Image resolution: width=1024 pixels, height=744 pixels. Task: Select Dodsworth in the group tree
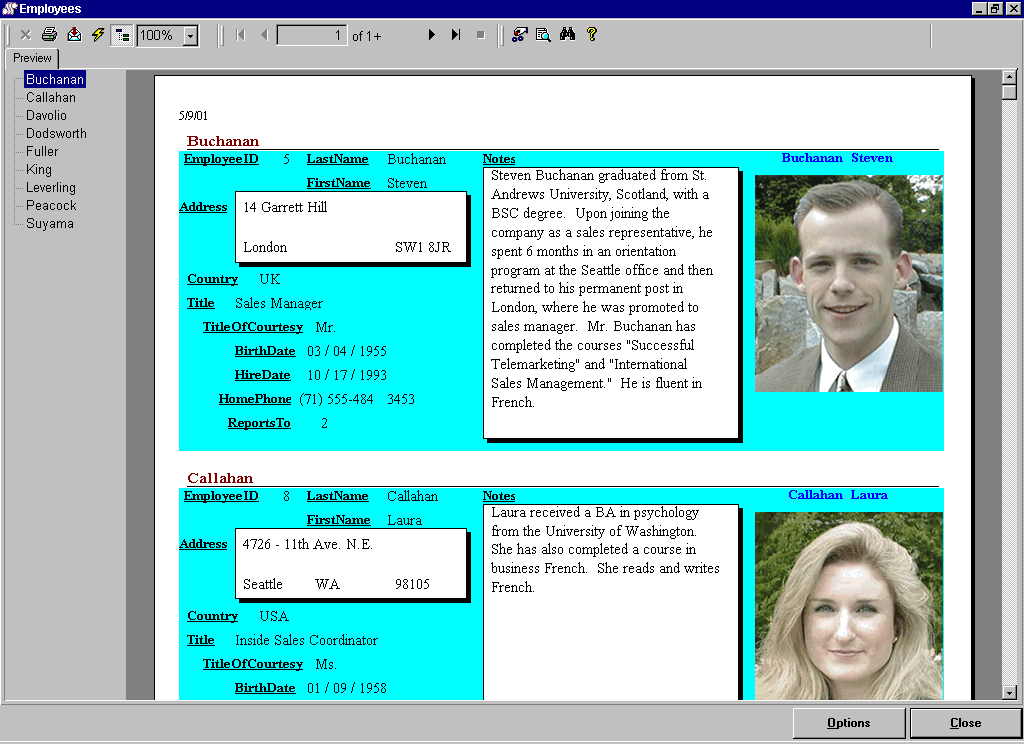tap(56, 133)
